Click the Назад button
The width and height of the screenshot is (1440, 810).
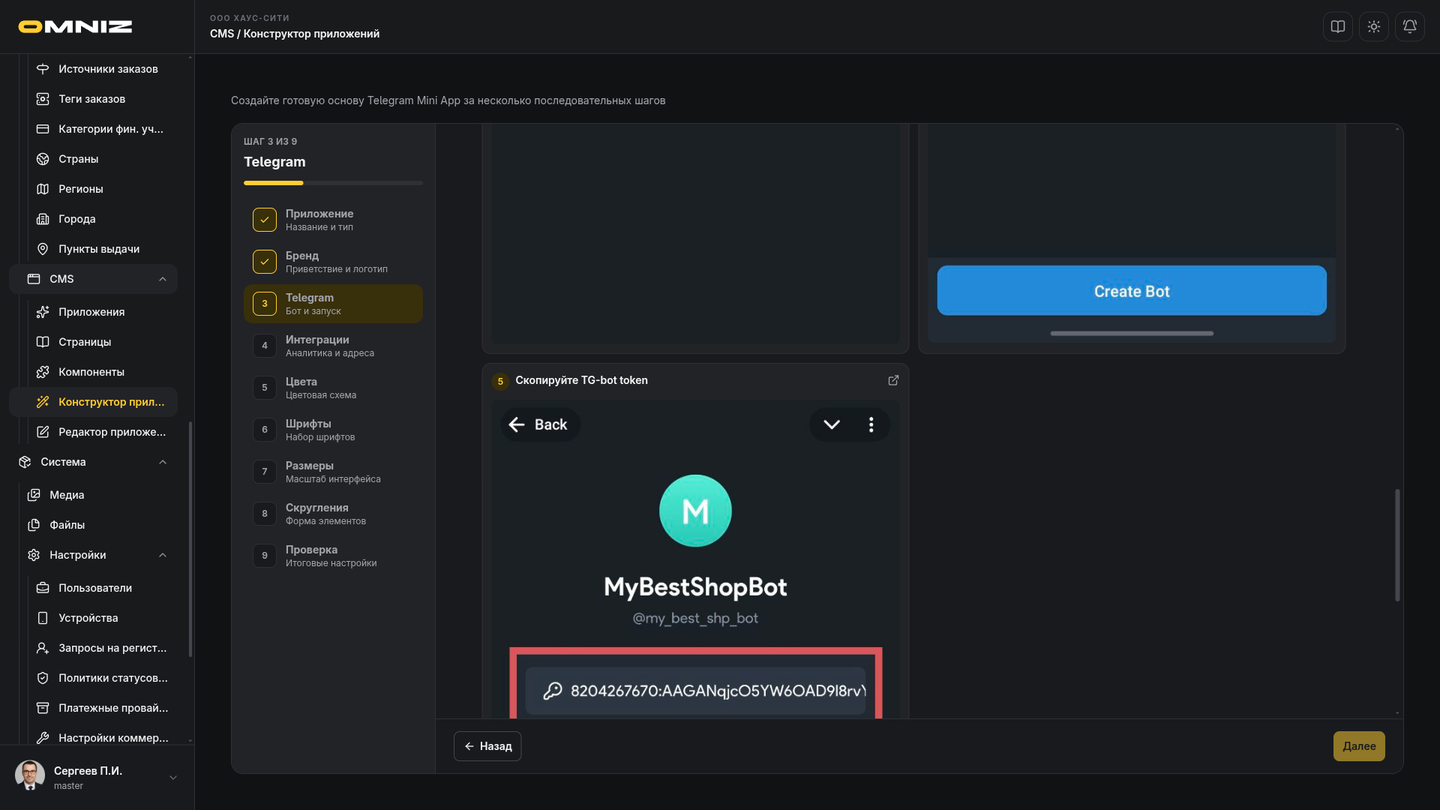pos(487,746)
